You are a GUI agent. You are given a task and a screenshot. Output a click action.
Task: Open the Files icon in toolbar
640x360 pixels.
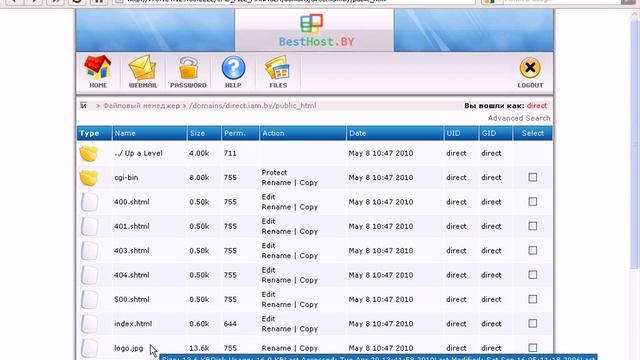pos(278,72)
